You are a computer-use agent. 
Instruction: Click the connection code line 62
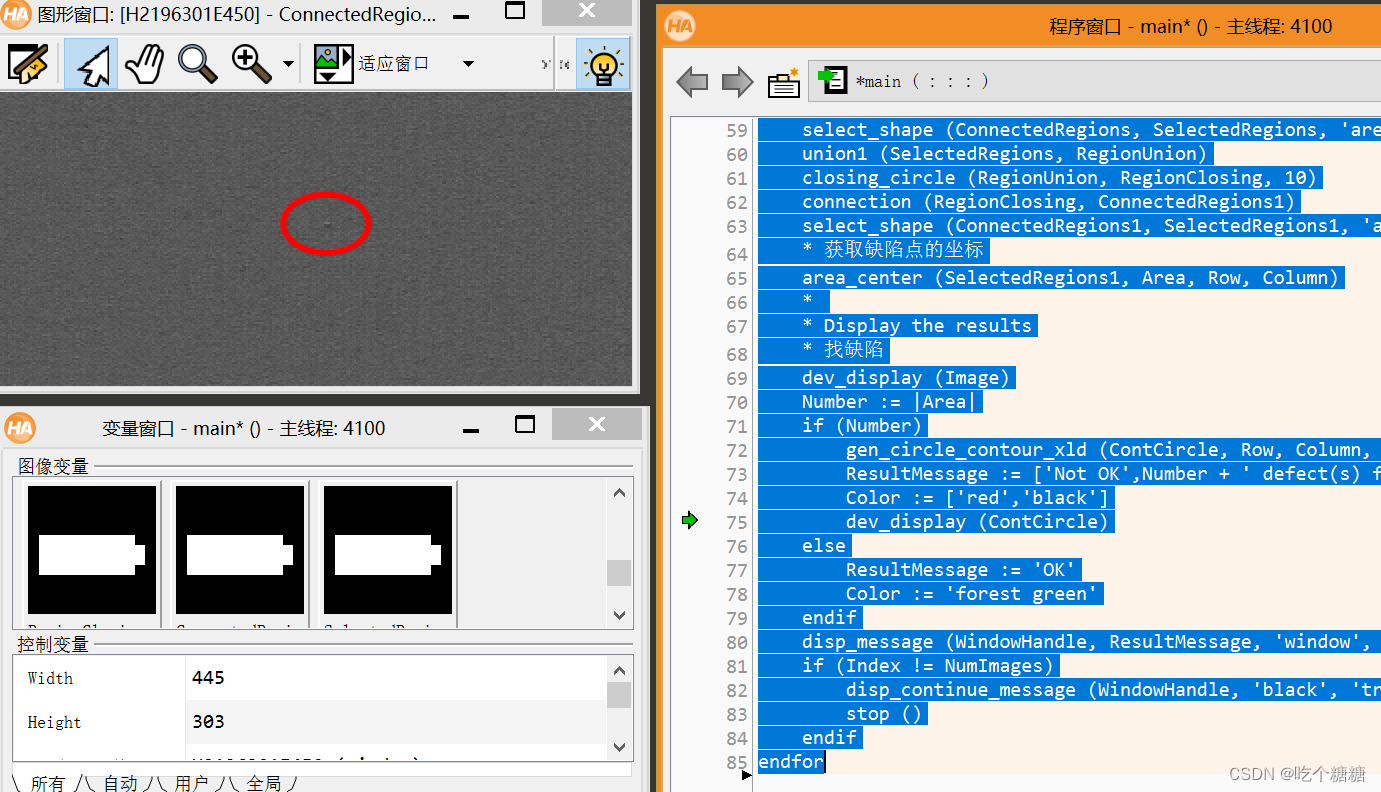[x=1049, y=202]
